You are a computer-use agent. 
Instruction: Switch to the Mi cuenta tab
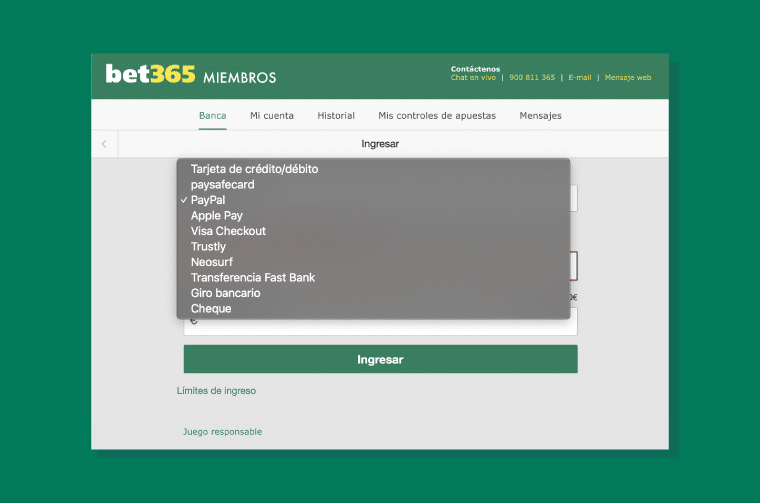[271, 116]
